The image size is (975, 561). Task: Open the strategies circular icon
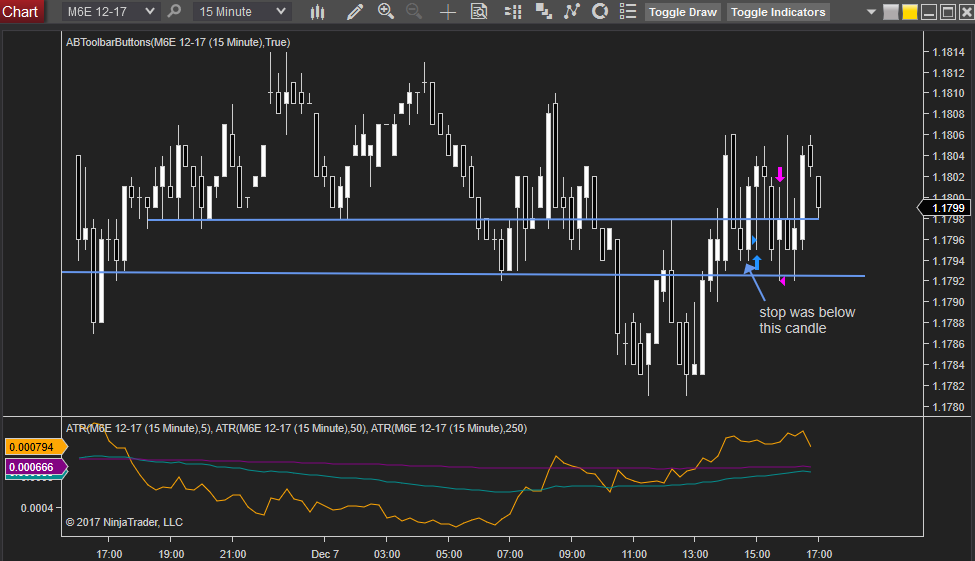coord(599,11)
